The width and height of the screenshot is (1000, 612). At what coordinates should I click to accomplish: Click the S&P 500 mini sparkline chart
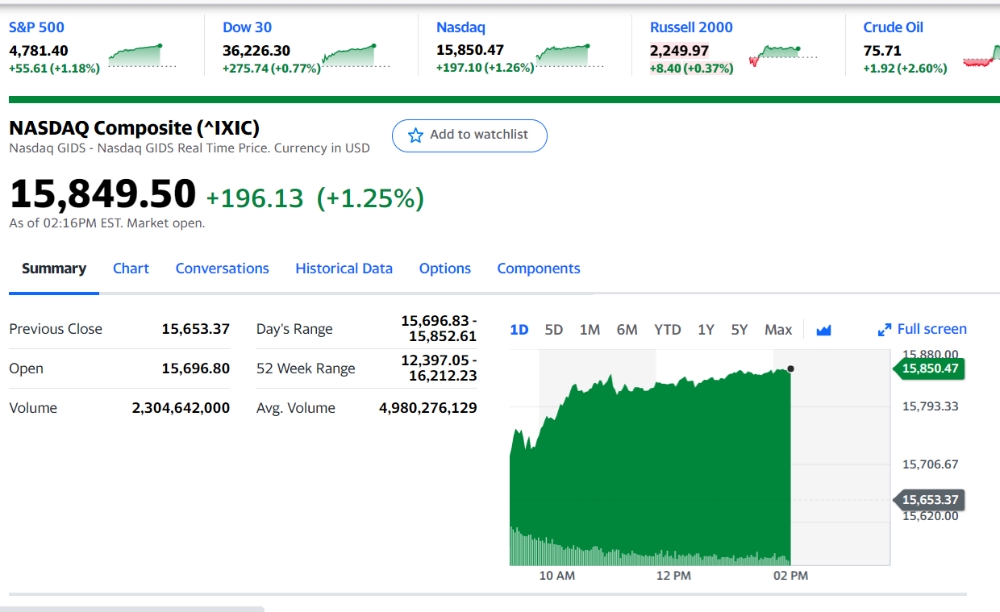tap(142, 55)
